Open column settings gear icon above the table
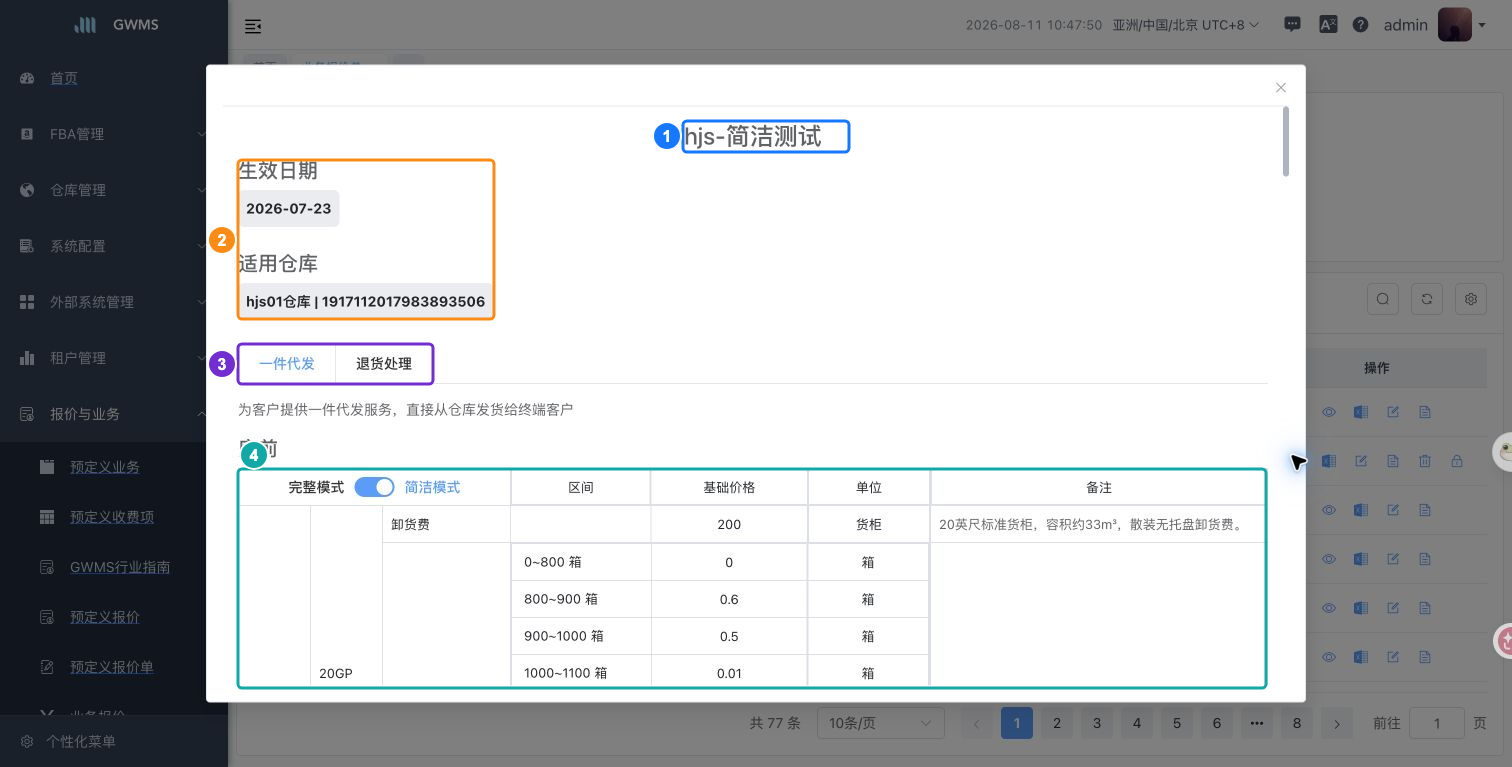Viewport: 1512px width, 767px height. click(x=1470, y=298)
